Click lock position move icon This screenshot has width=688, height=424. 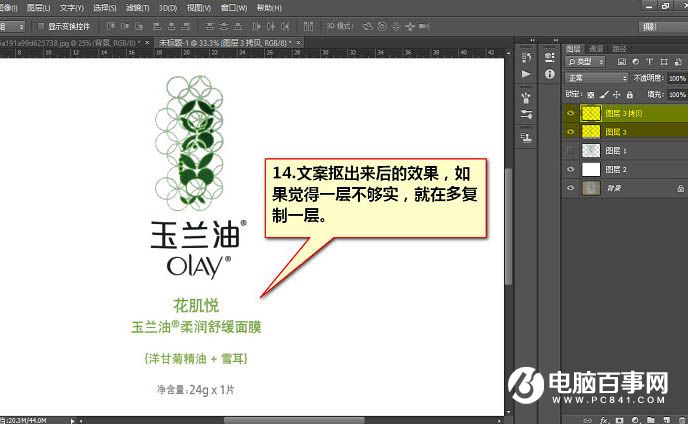pyautogui.click(x=616, y=94)
